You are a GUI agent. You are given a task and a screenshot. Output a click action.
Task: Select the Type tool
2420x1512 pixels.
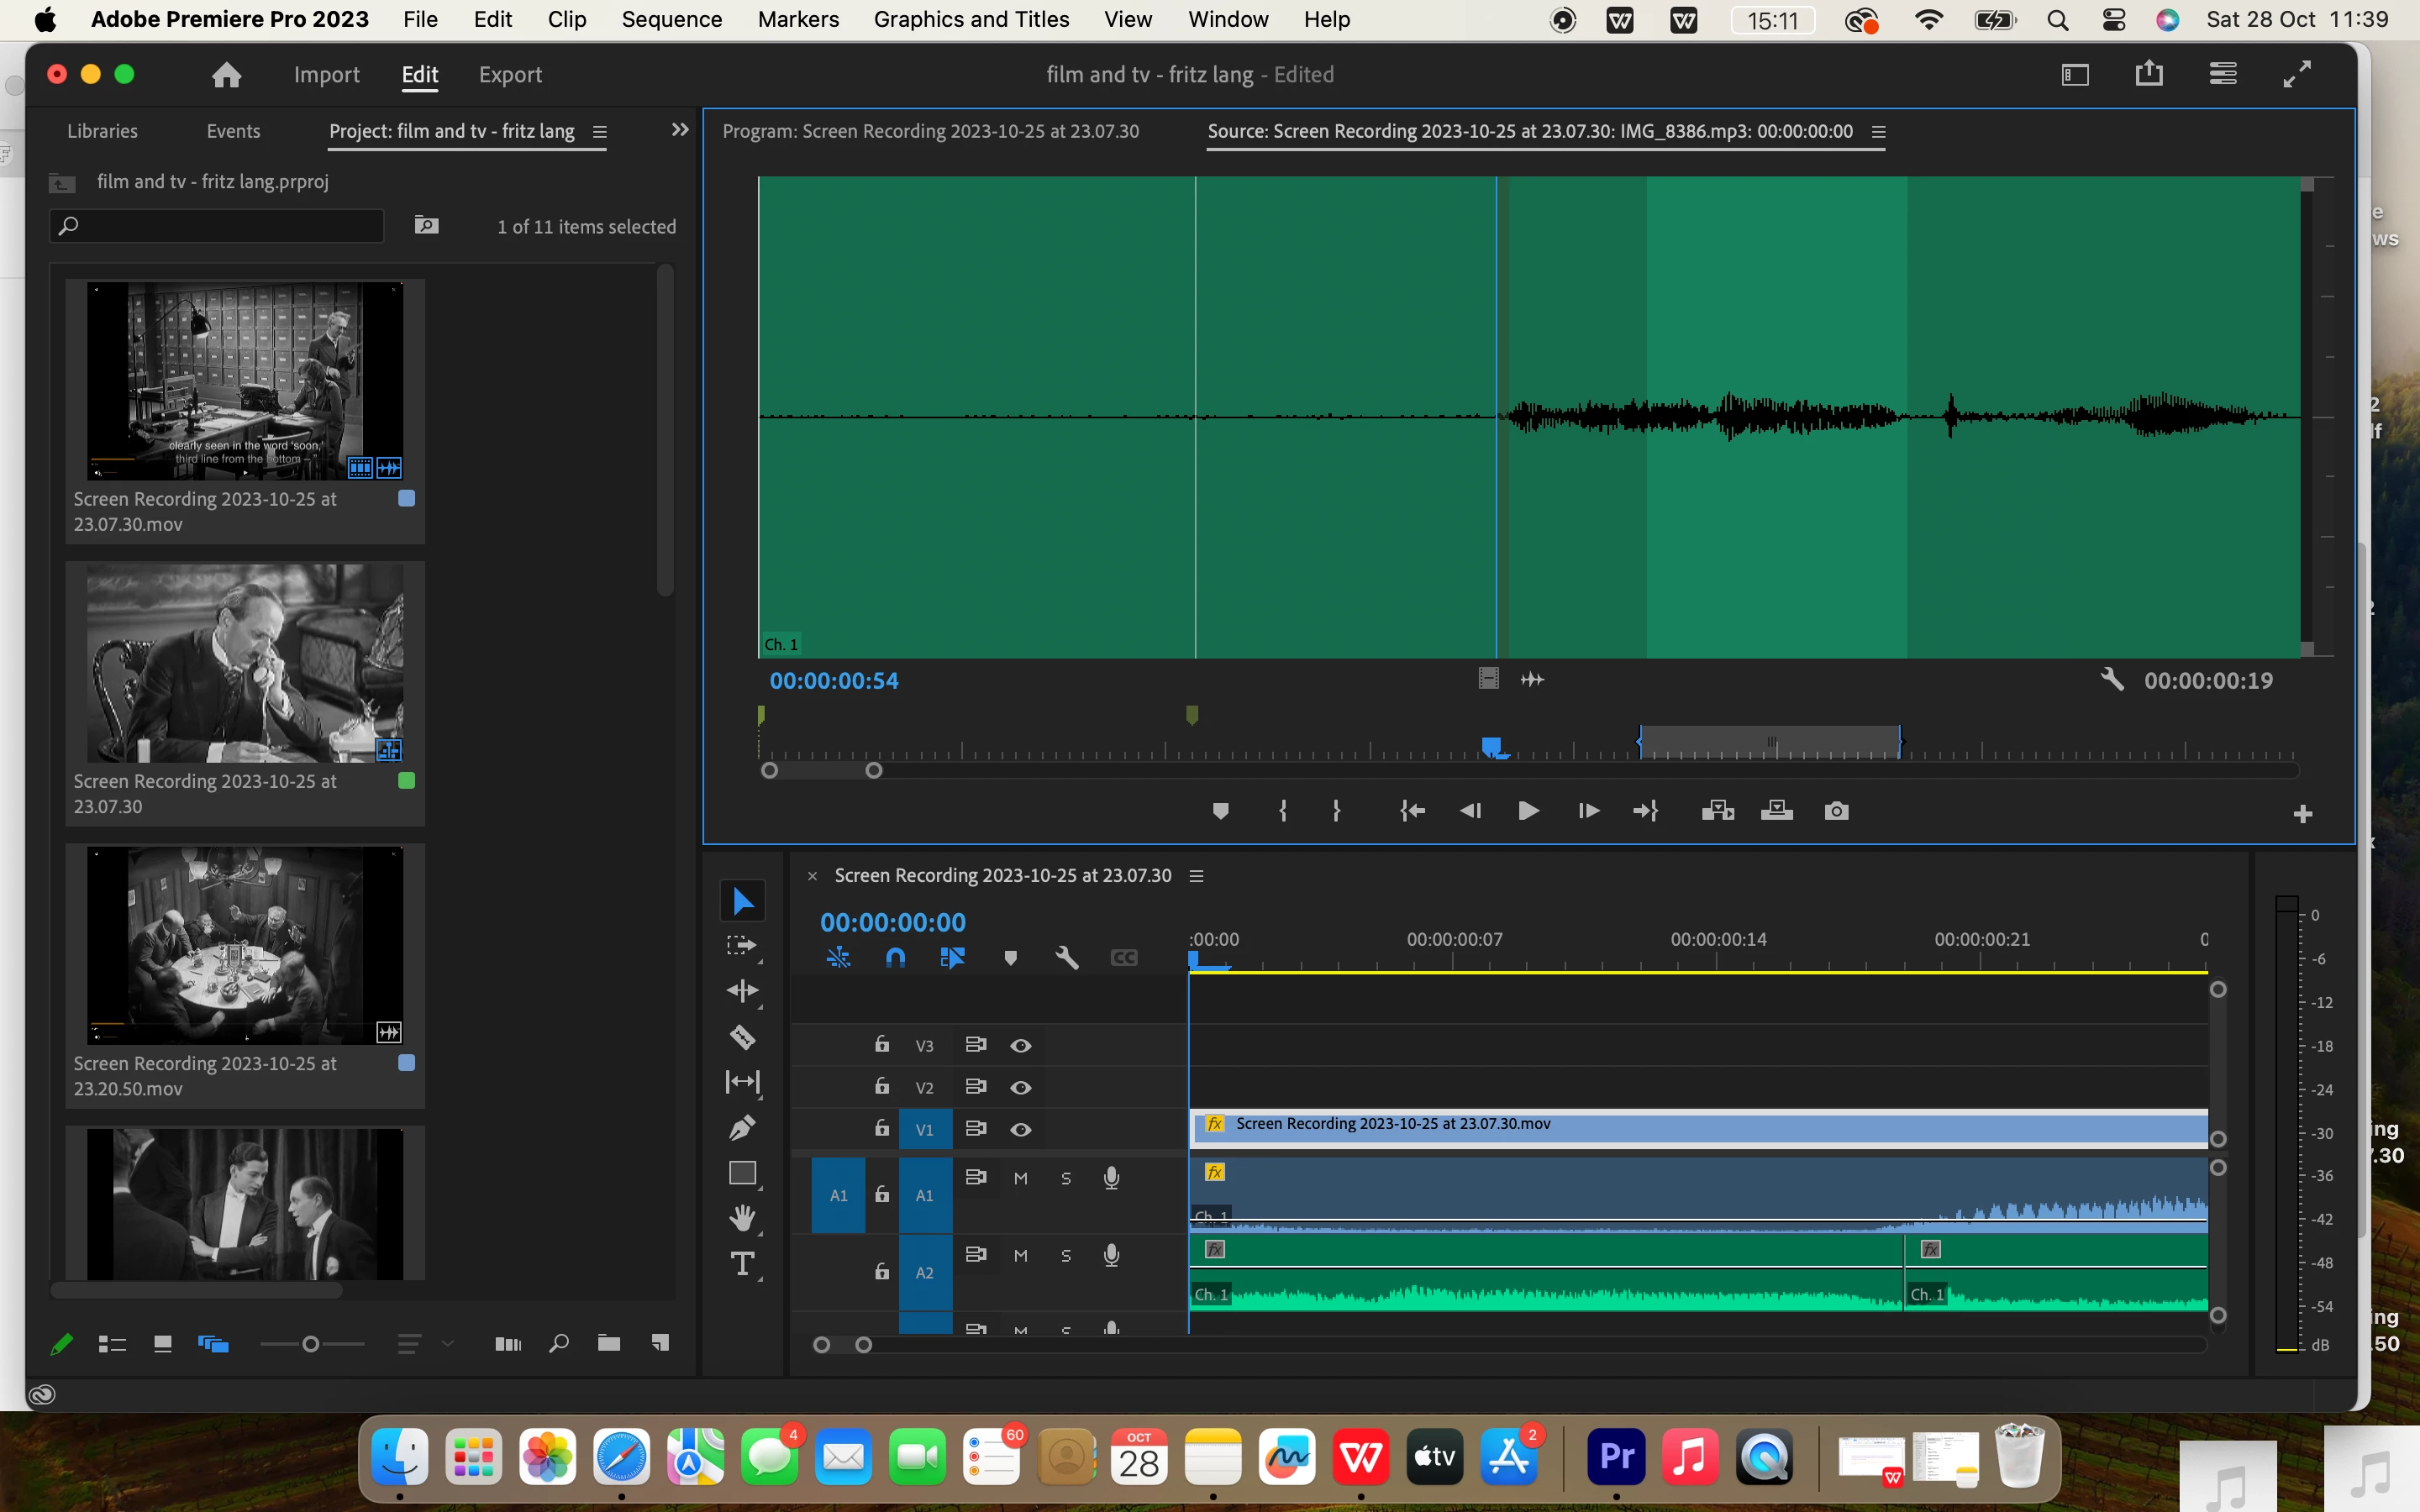tap(742, 1264)
